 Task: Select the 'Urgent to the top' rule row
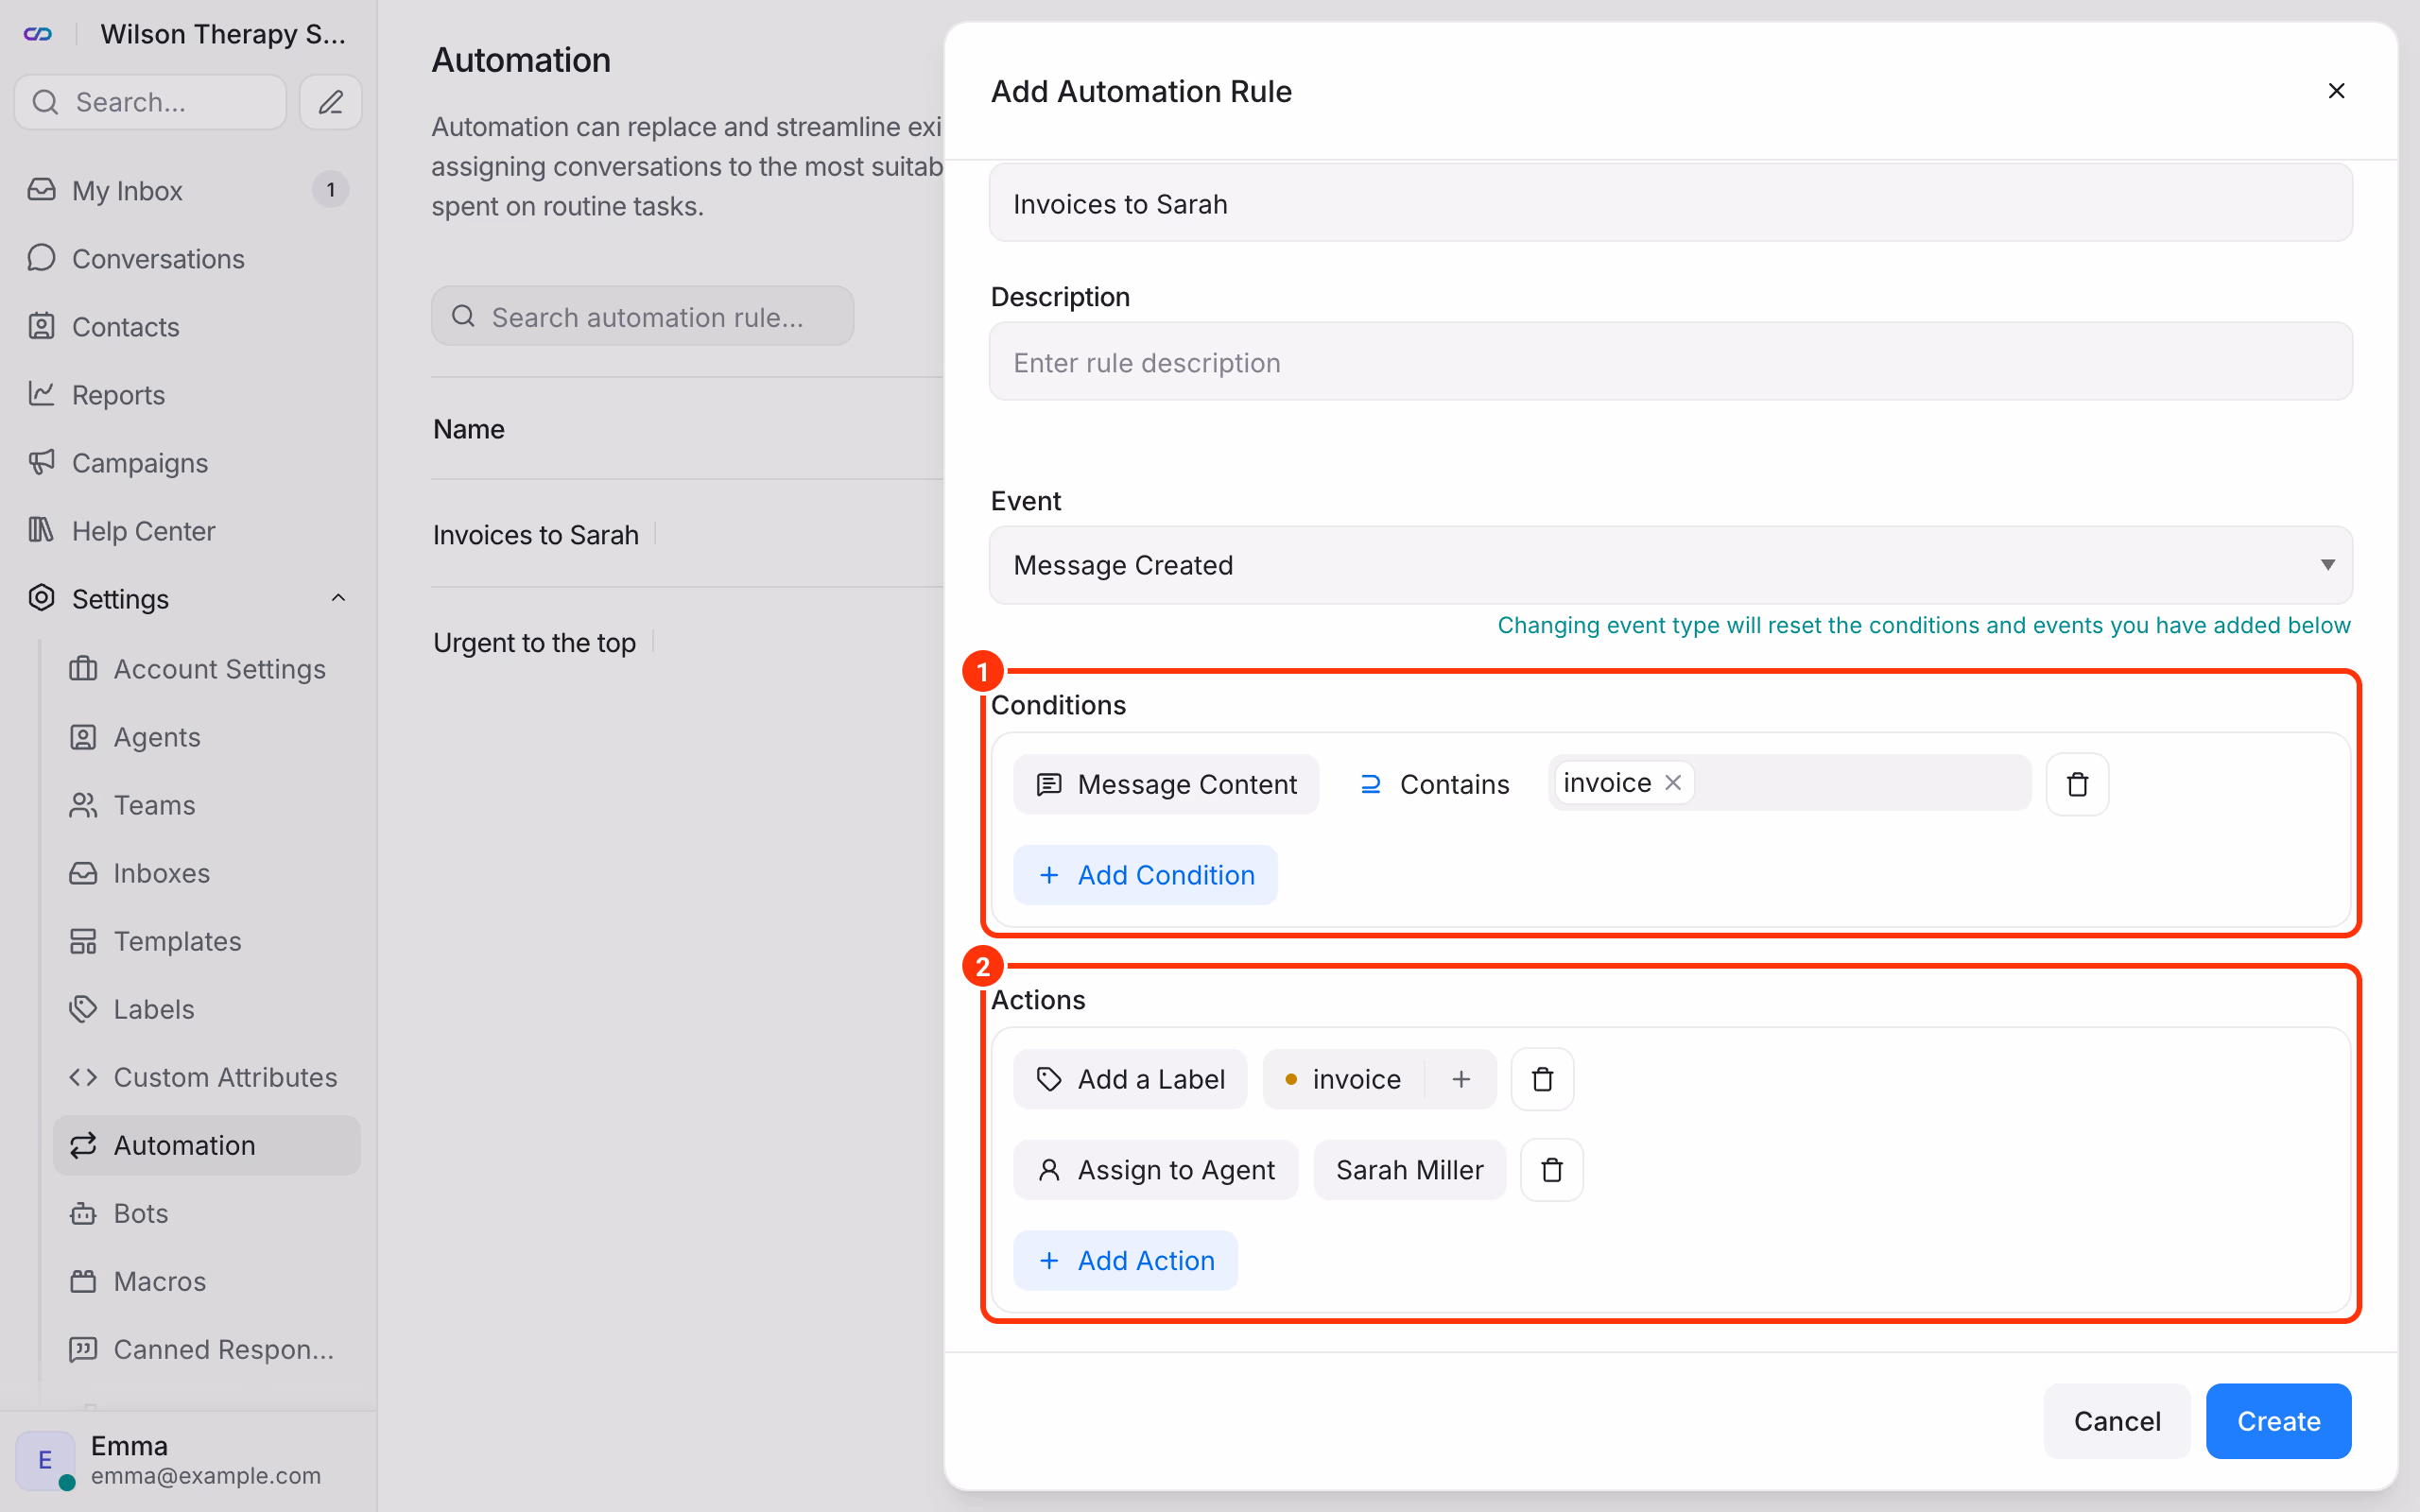click(688, 641)
